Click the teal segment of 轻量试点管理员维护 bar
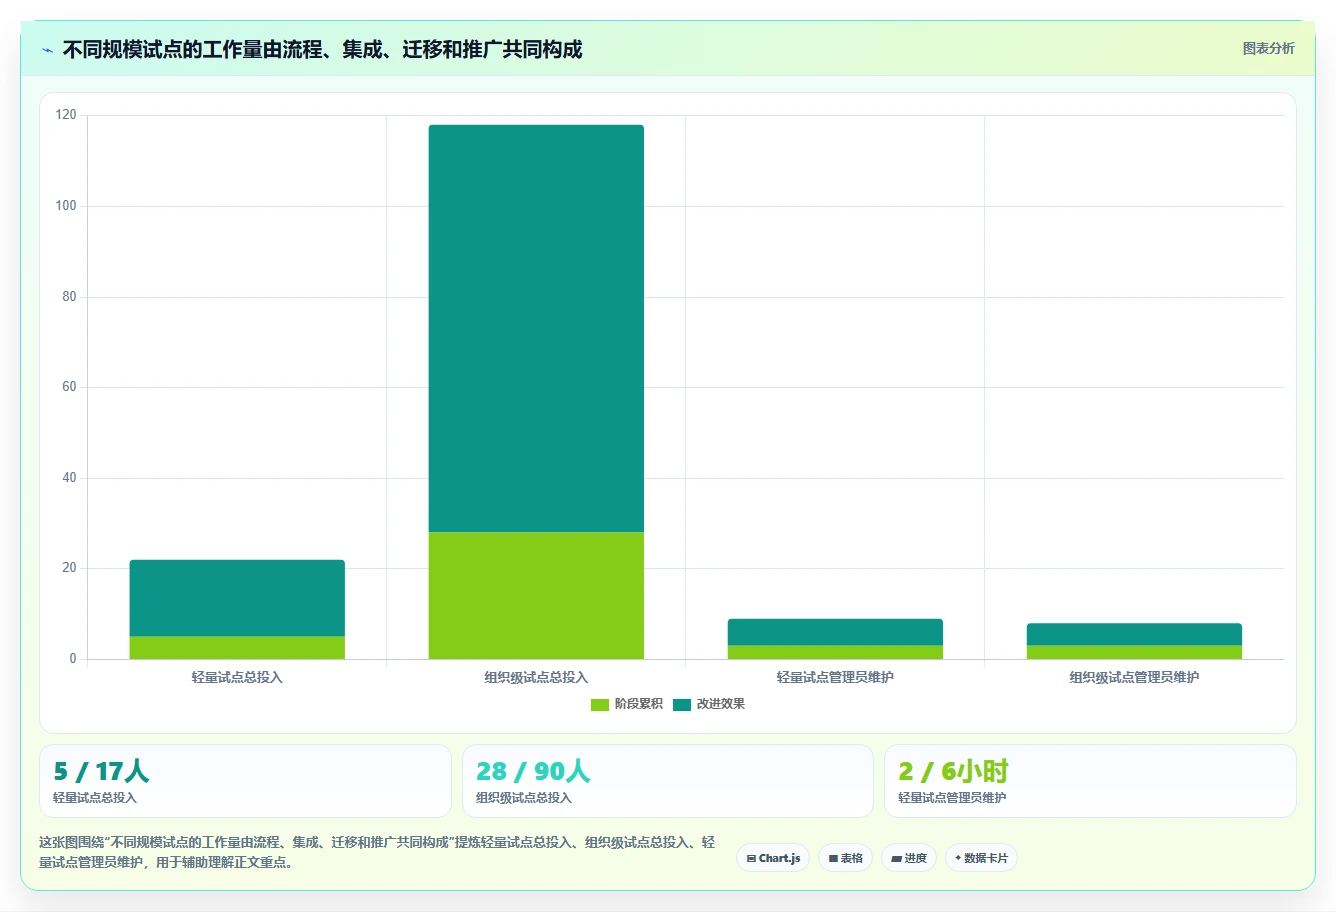The height and width of the screenshot is (912, 1336). click(835, 632)
